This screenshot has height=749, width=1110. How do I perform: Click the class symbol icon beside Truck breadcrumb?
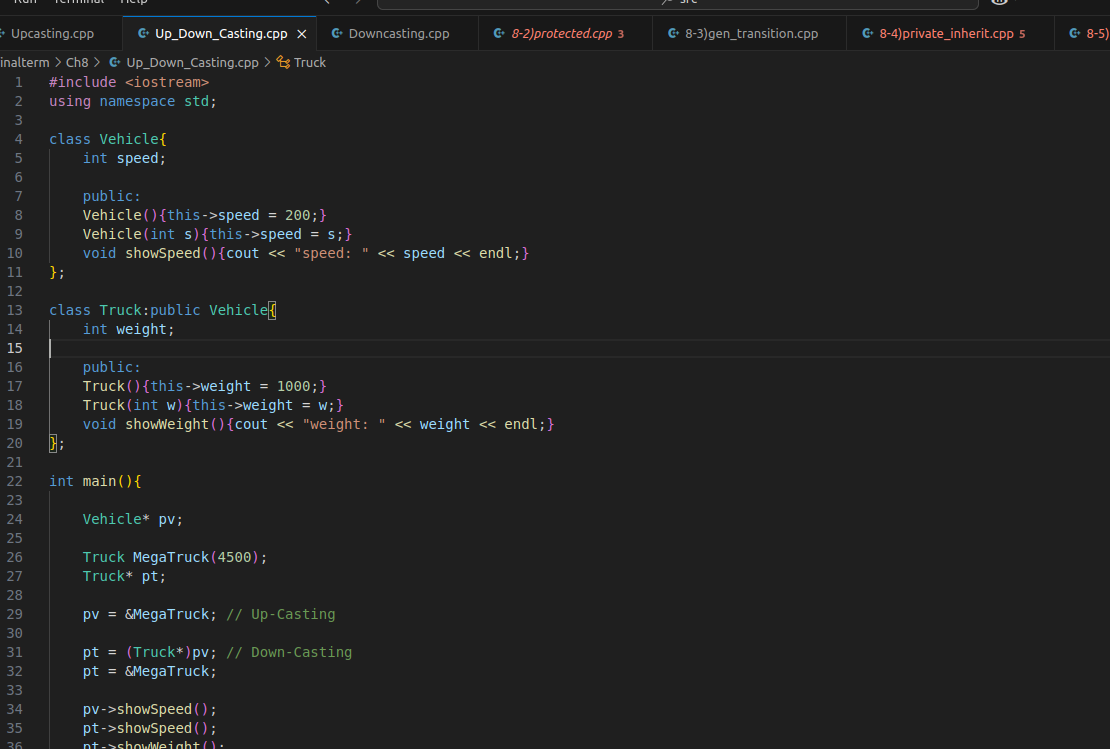283,62
